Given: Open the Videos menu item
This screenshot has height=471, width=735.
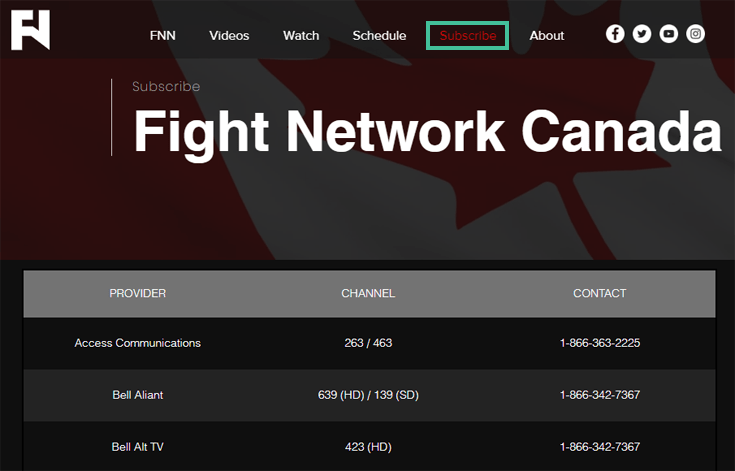Looking at the screenshot, I should click(229, 36).
